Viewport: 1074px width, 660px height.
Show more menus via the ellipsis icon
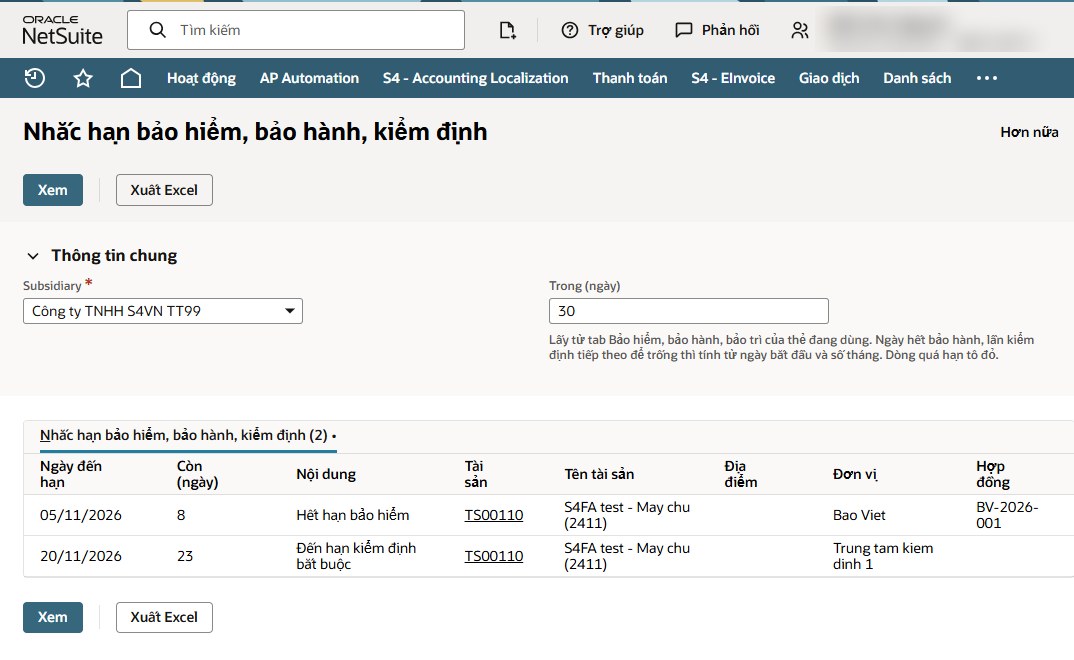point(986,78)
